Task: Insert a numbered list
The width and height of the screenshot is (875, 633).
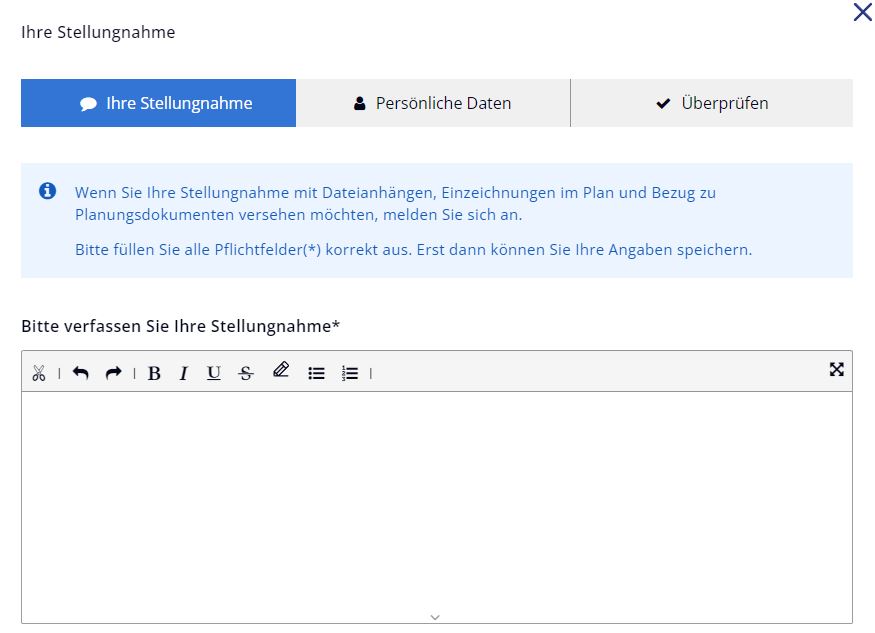Action: 351,372
